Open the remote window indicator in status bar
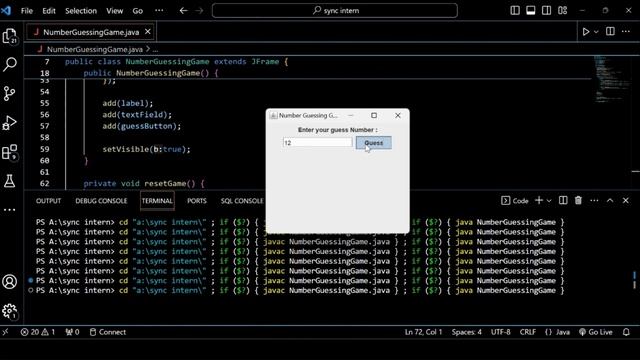Screen dimensions: 640x360 click(6, 332)
